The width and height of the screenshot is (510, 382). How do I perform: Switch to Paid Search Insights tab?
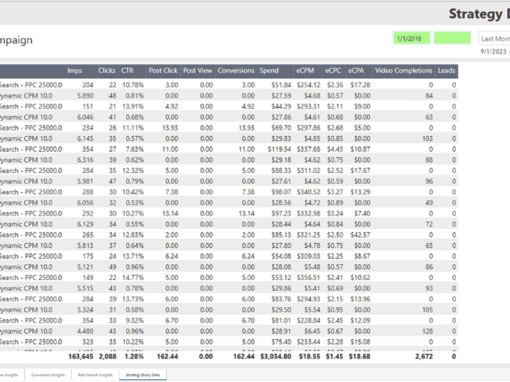[95, 375]
